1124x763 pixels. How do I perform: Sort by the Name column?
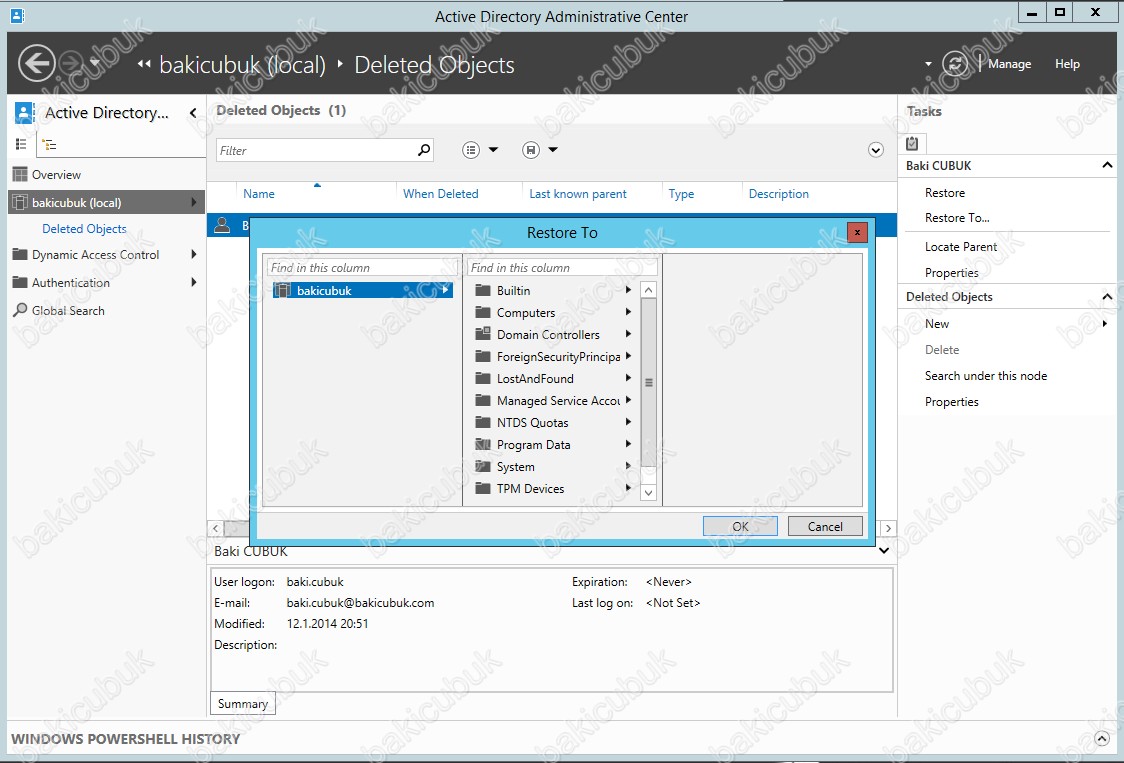[x=259, y=194]
